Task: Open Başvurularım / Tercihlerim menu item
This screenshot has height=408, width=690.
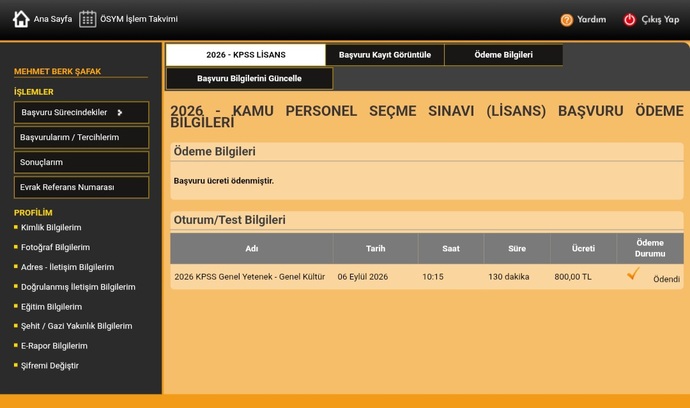Action: pyautogui.click(x=81, y=137)
